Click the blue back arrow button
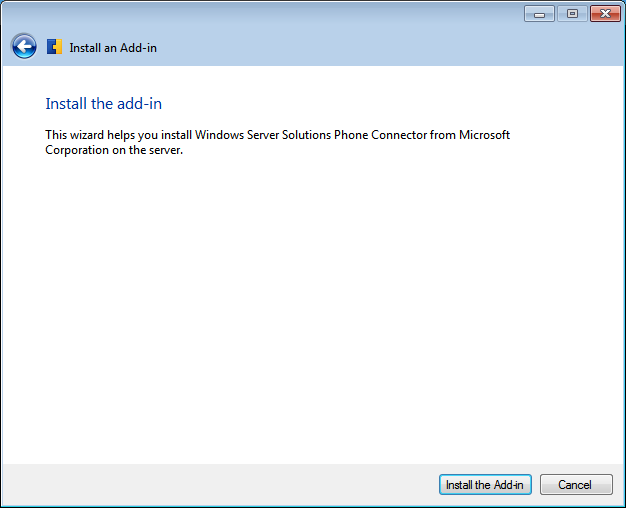 click(24, 46)
